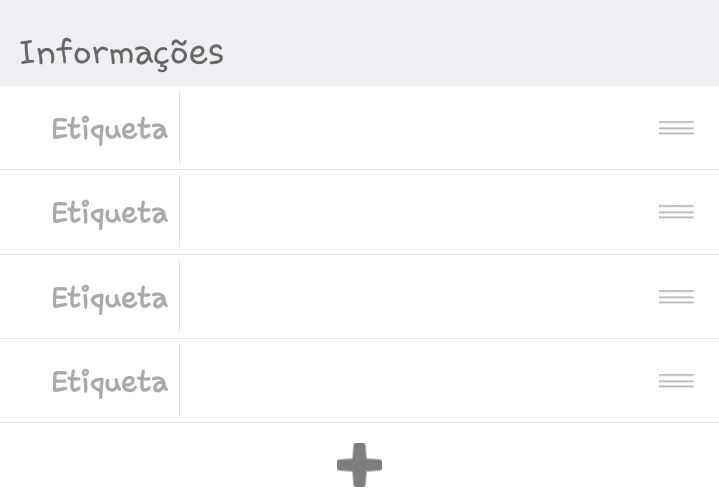Click the divider beside the first Etiqueta
This screenshot has width=719, height=503.
click(x=179, y=127)
